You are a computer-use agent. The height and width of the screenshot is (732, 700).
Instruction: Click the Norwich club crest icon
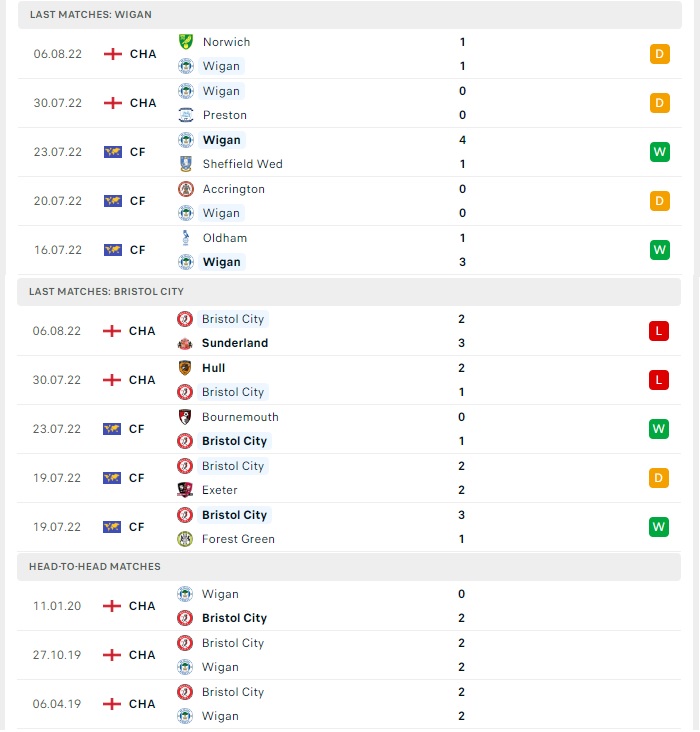click(186, 42)
